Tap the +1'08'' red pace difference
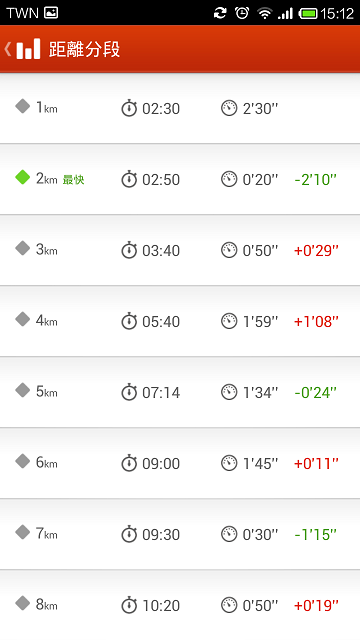Image resolution: width=360 pixels, height=640 pixels. tap(316, 322)
